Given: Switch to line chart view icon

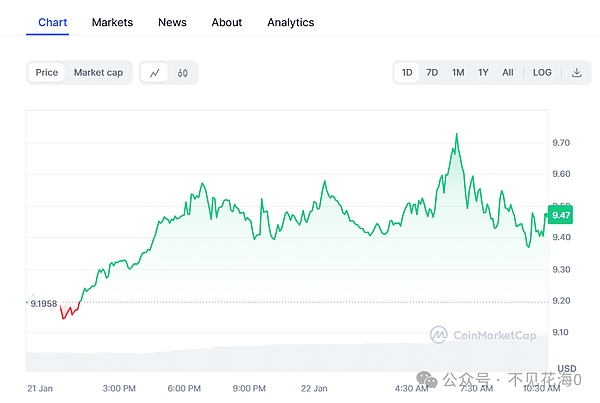Looking at the screenshot, I should pyautogui.click(x=155, y=73).
